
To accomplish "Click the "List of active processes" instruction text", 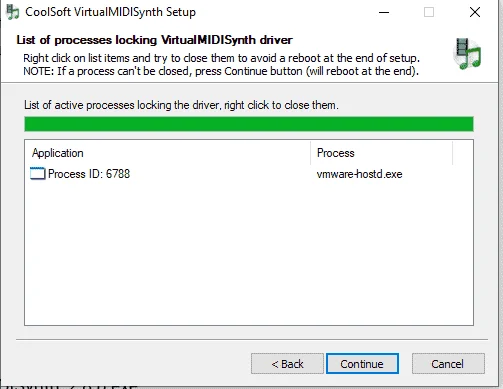I will (181, 105).
